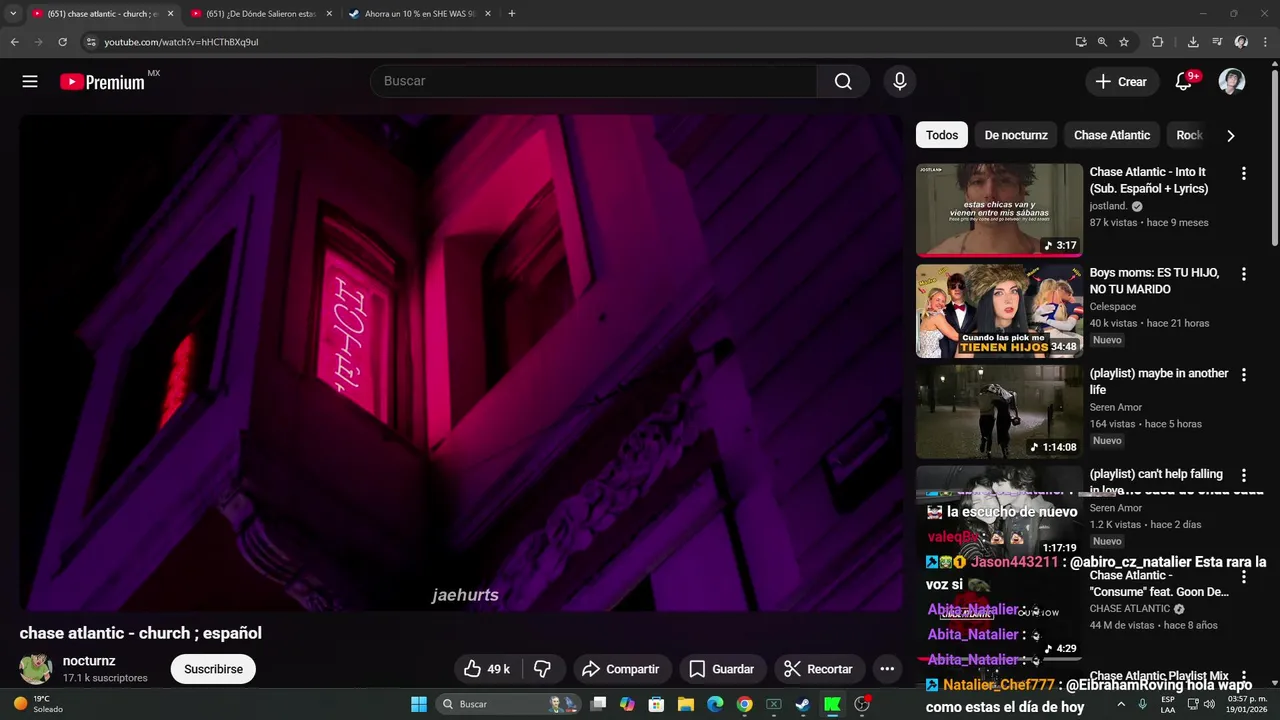Open a new browser tab
The height and width of the screenshot is (720, 1280).
coord(512,14)
